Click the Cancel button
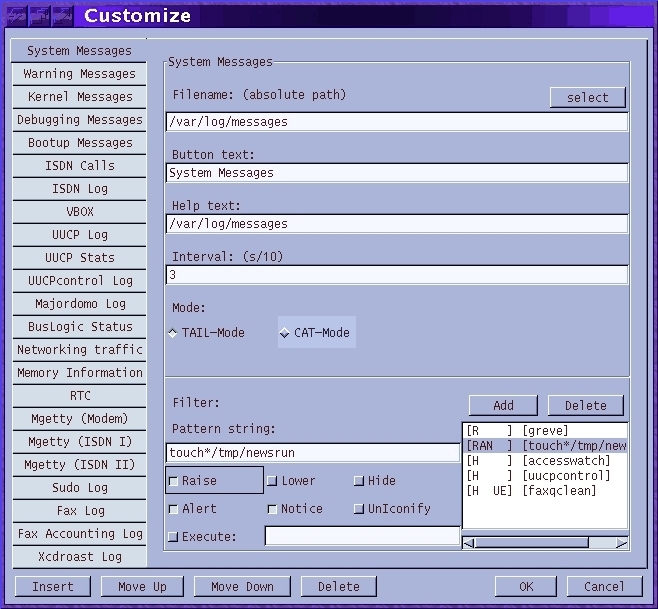This screenshot has width=658, height=609. (x=604, y=586)
